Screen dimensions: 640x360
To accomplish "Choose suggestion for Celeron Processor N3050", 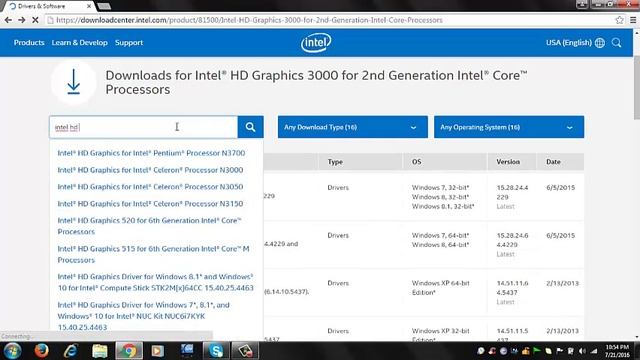I will coord(150,187).
